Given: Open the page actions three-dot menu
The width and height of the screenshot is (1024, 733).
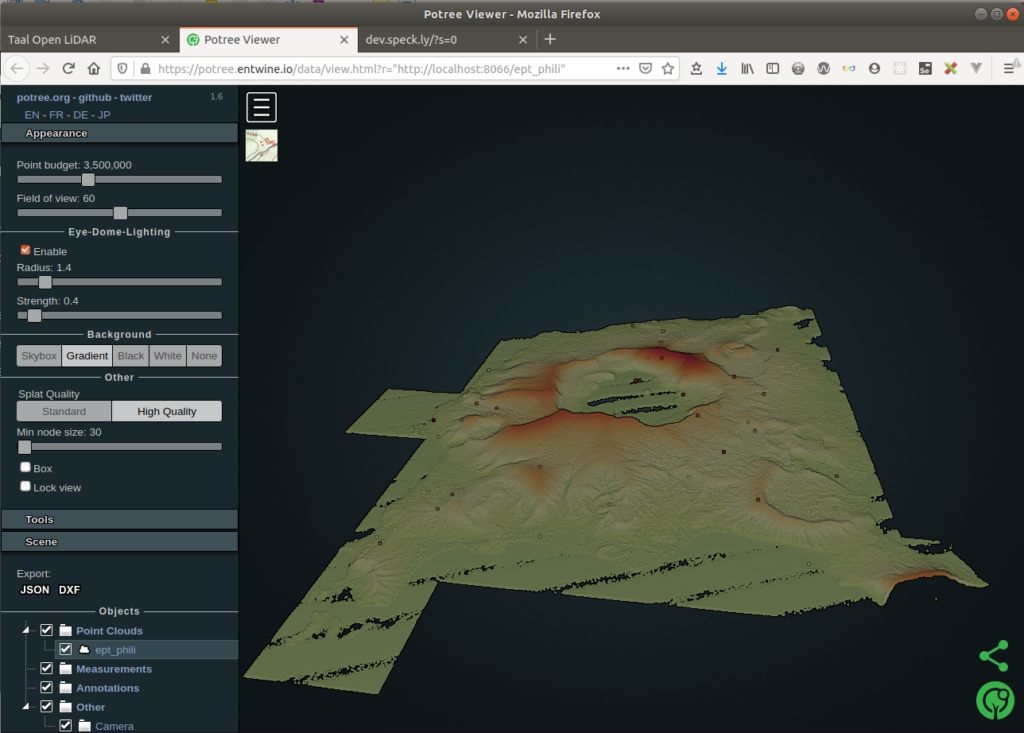Looking at the screenshot, I should [x=623, y=69].
